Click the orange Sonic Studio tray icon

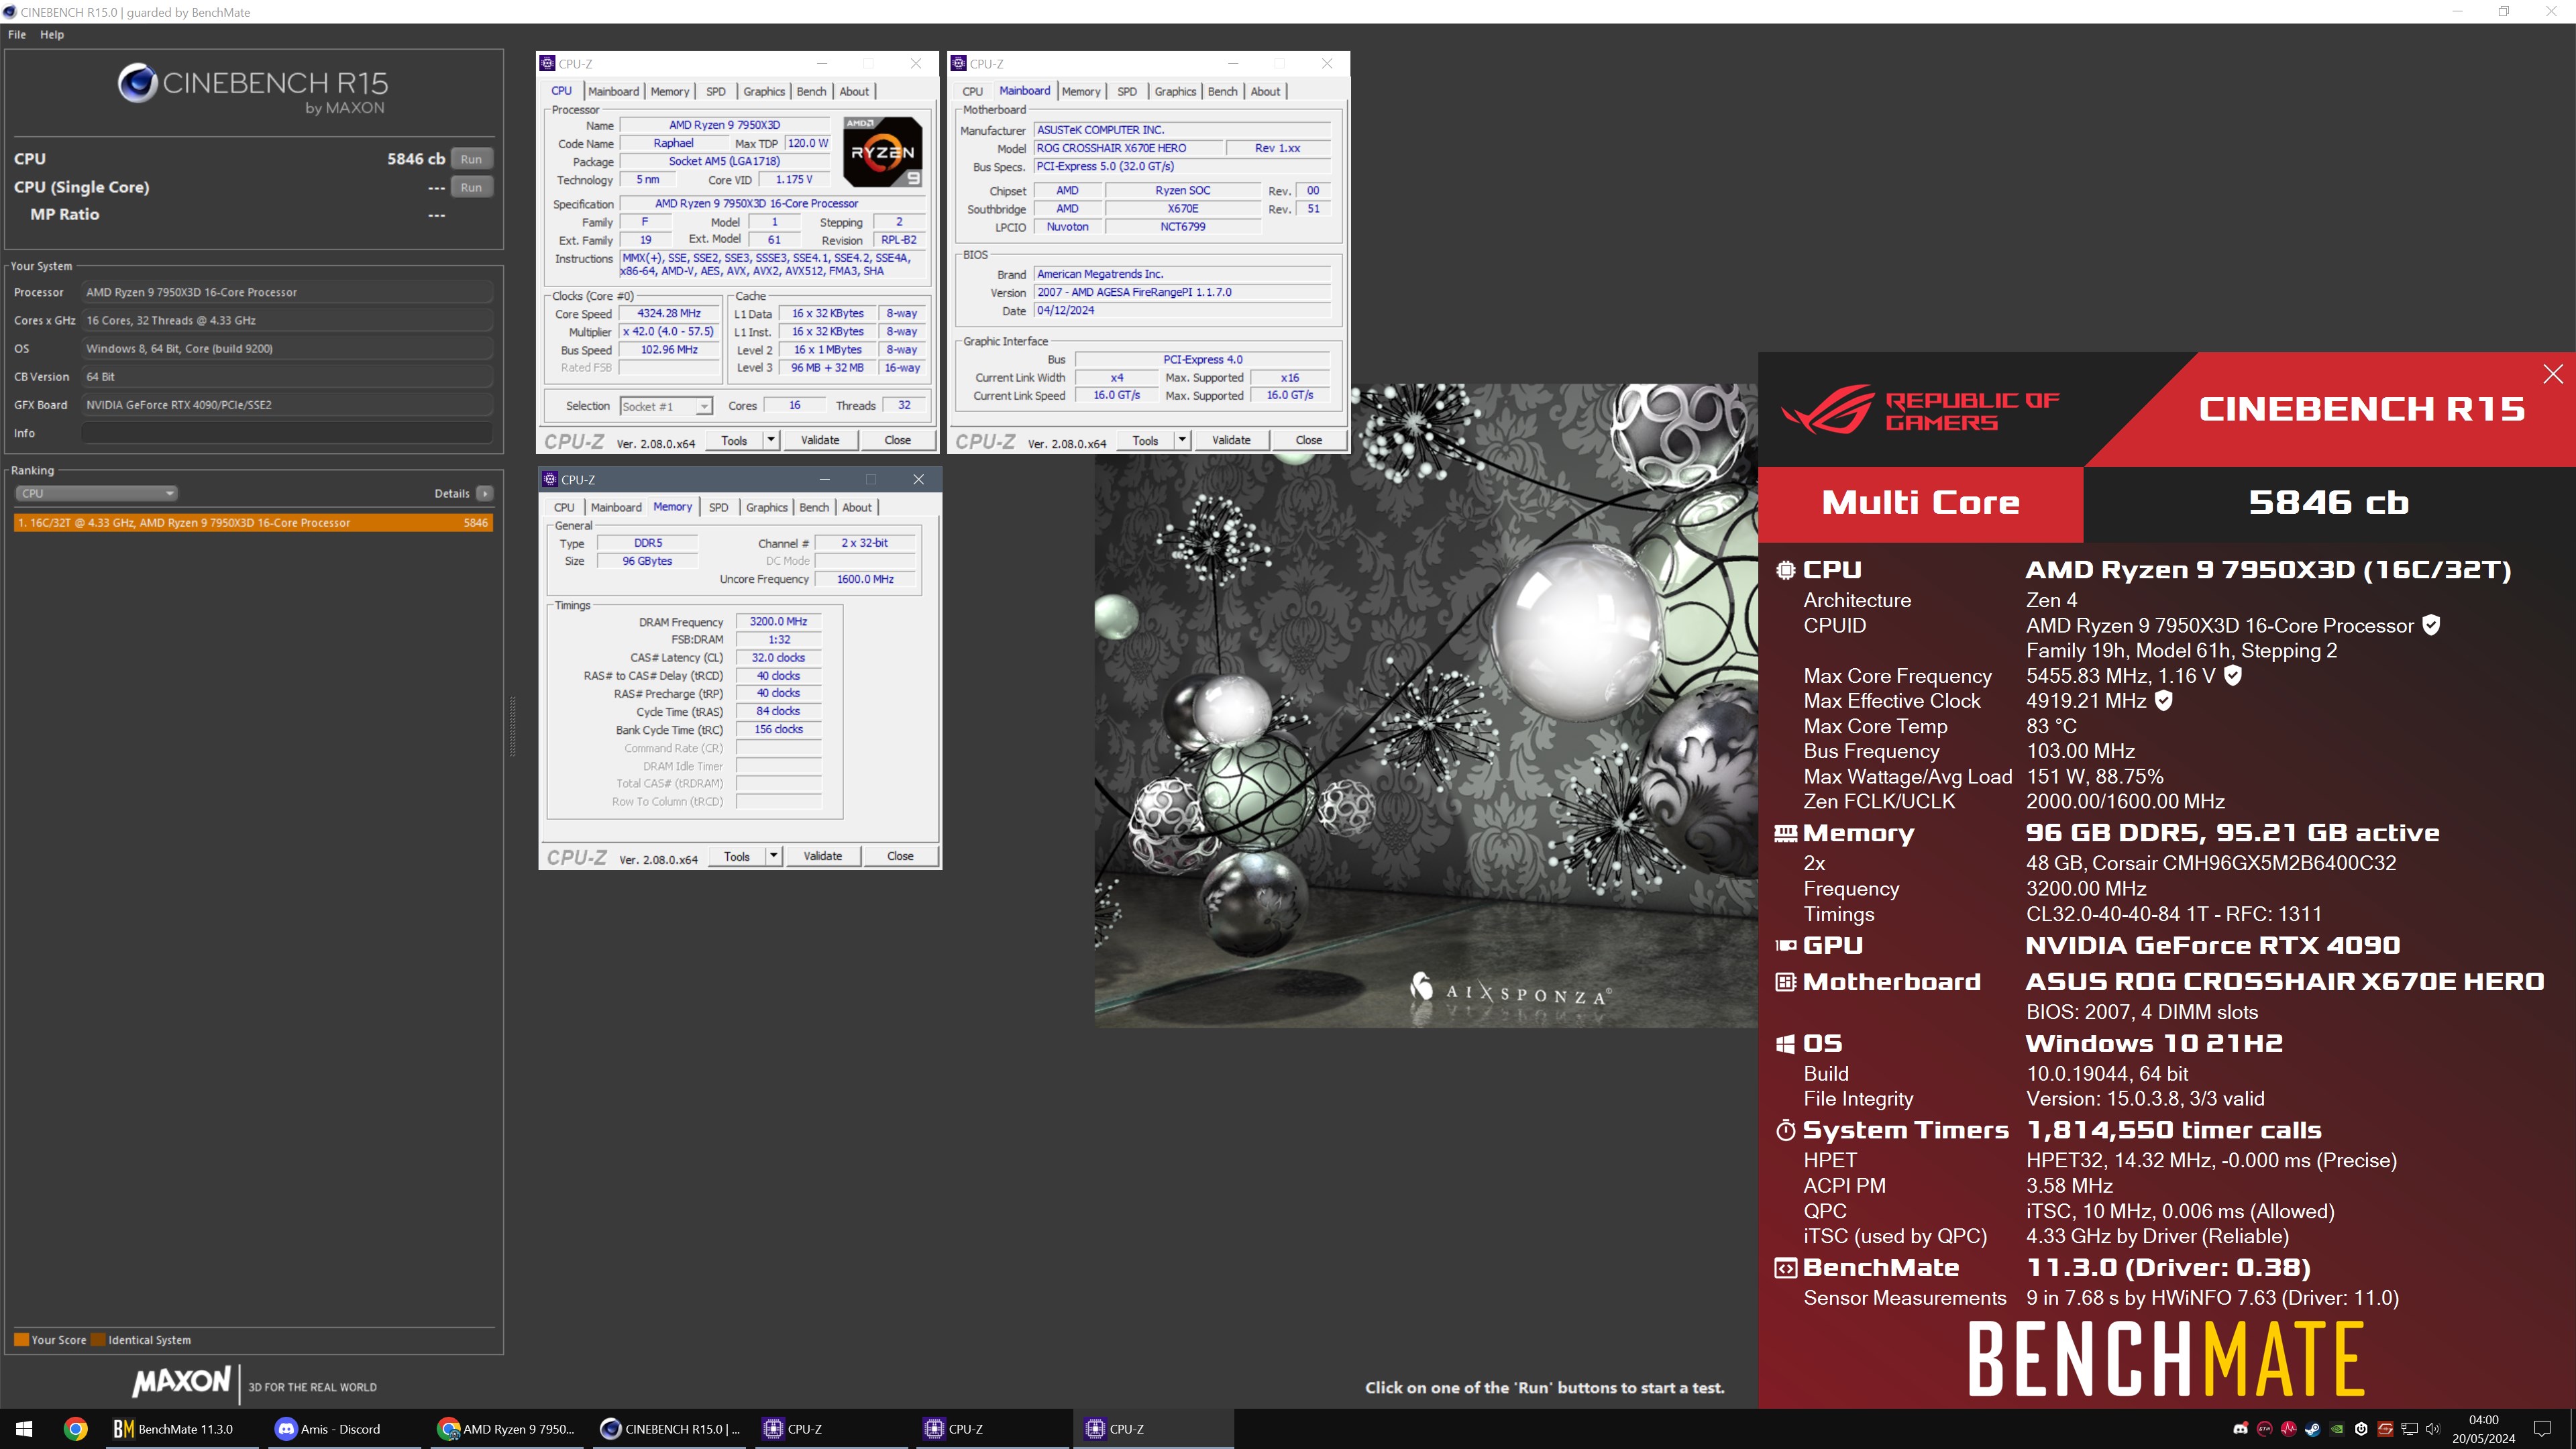pos(2385,1429)
